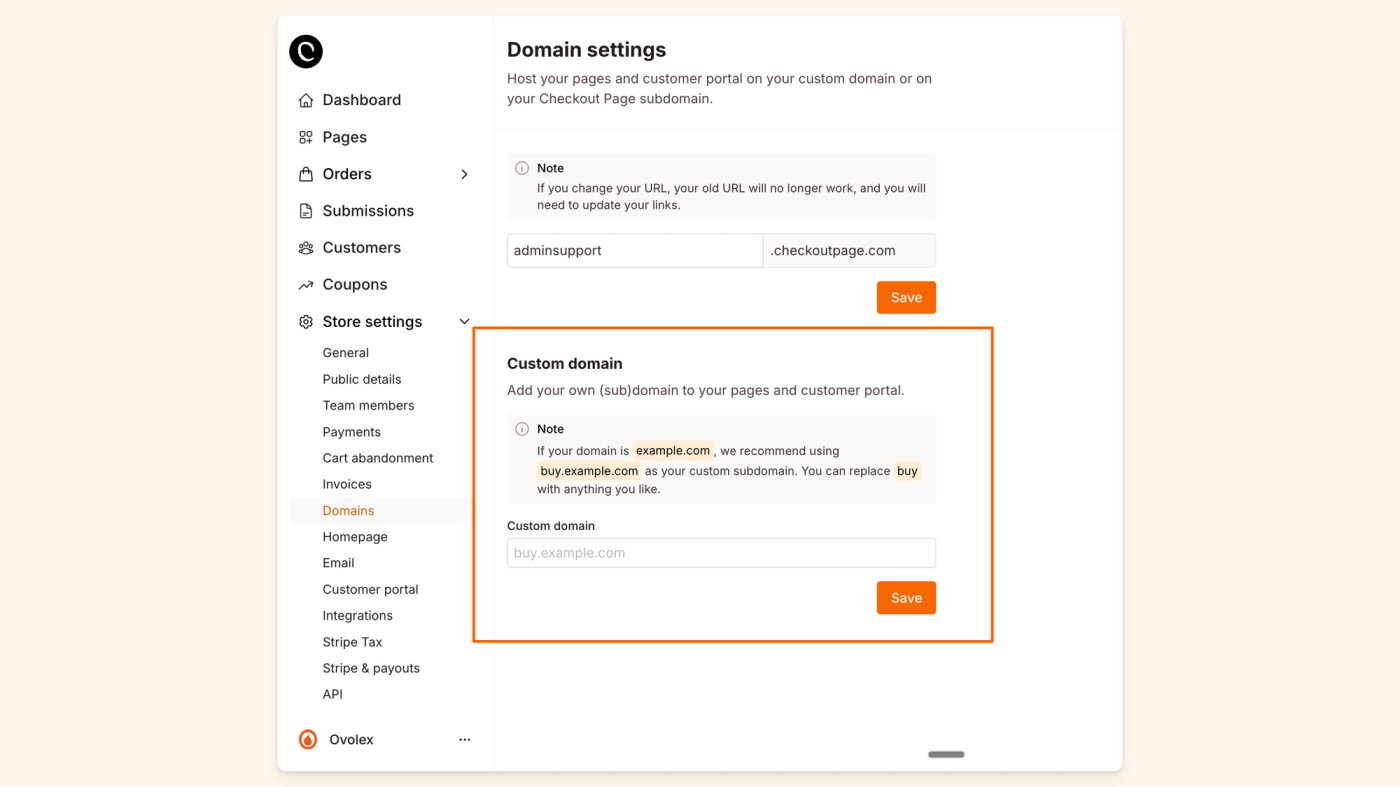The image size is (1400, 787).
Task: Click the info icon in the URL note
Action: pyautogui.click(x=521, y=167)
